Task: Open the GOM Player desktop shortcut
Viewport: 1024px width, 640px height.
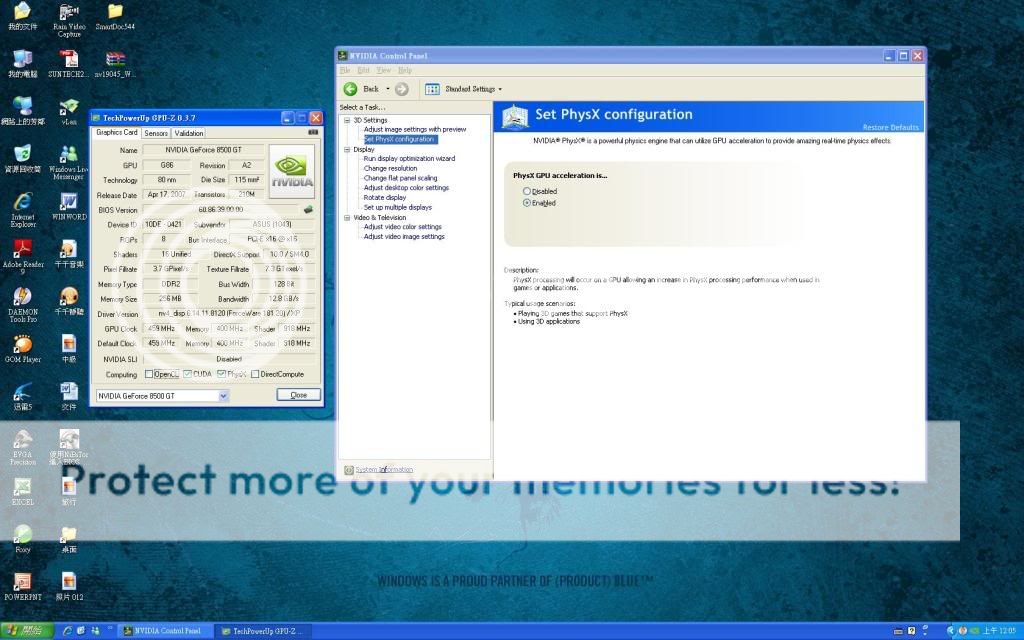Action: coord(23,344)
